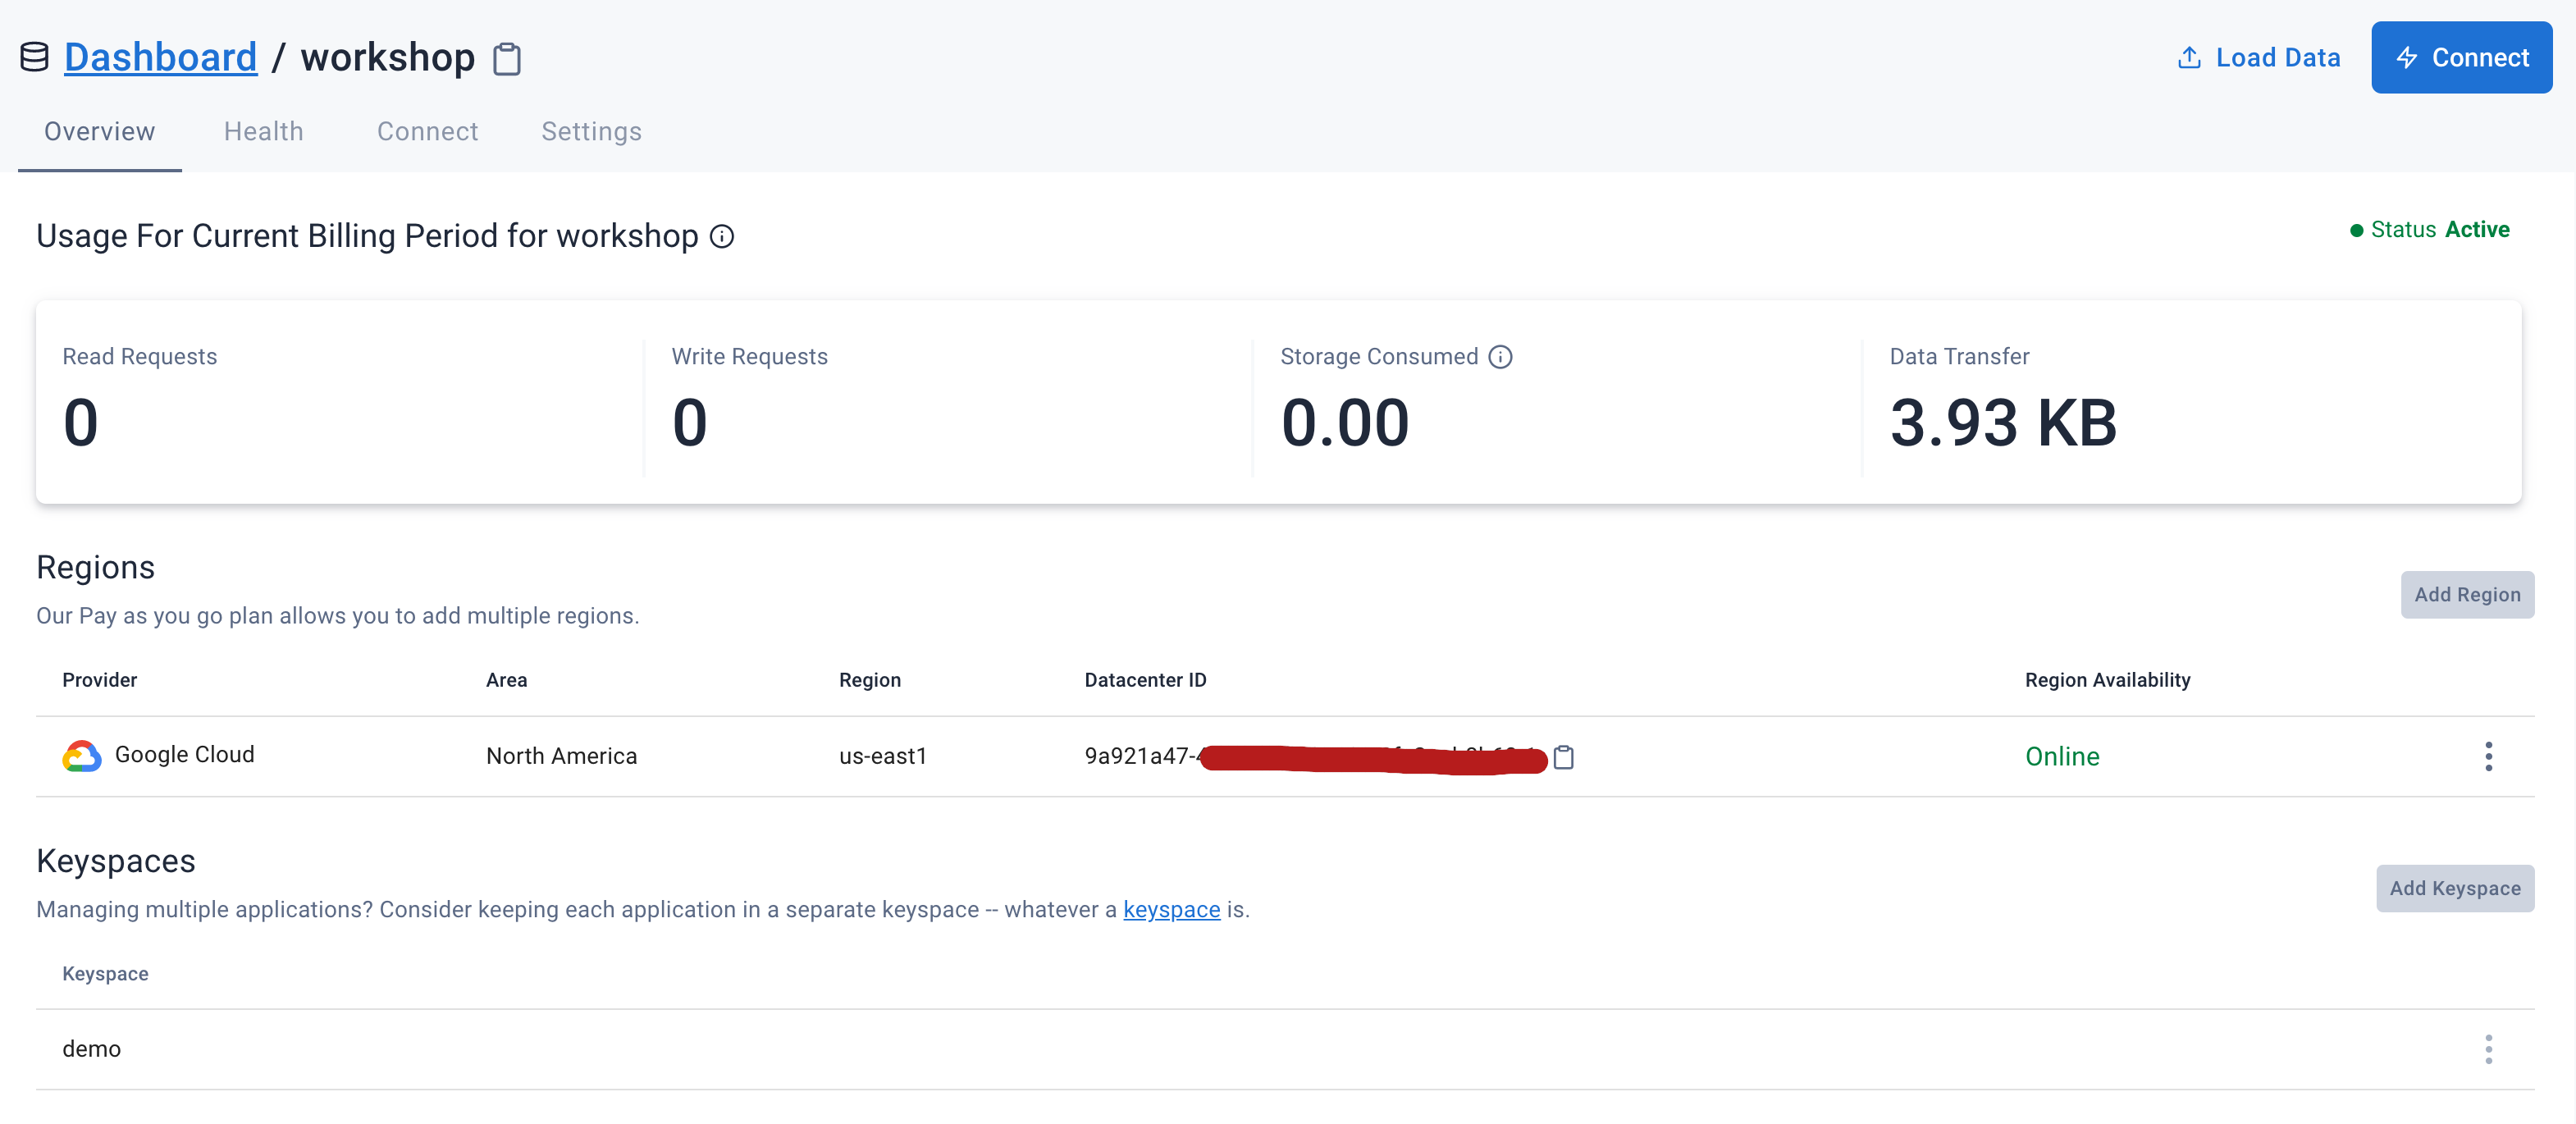Click the Add Keyspace button
The image size is (2576, 1124).
[x=2455, y=888]
